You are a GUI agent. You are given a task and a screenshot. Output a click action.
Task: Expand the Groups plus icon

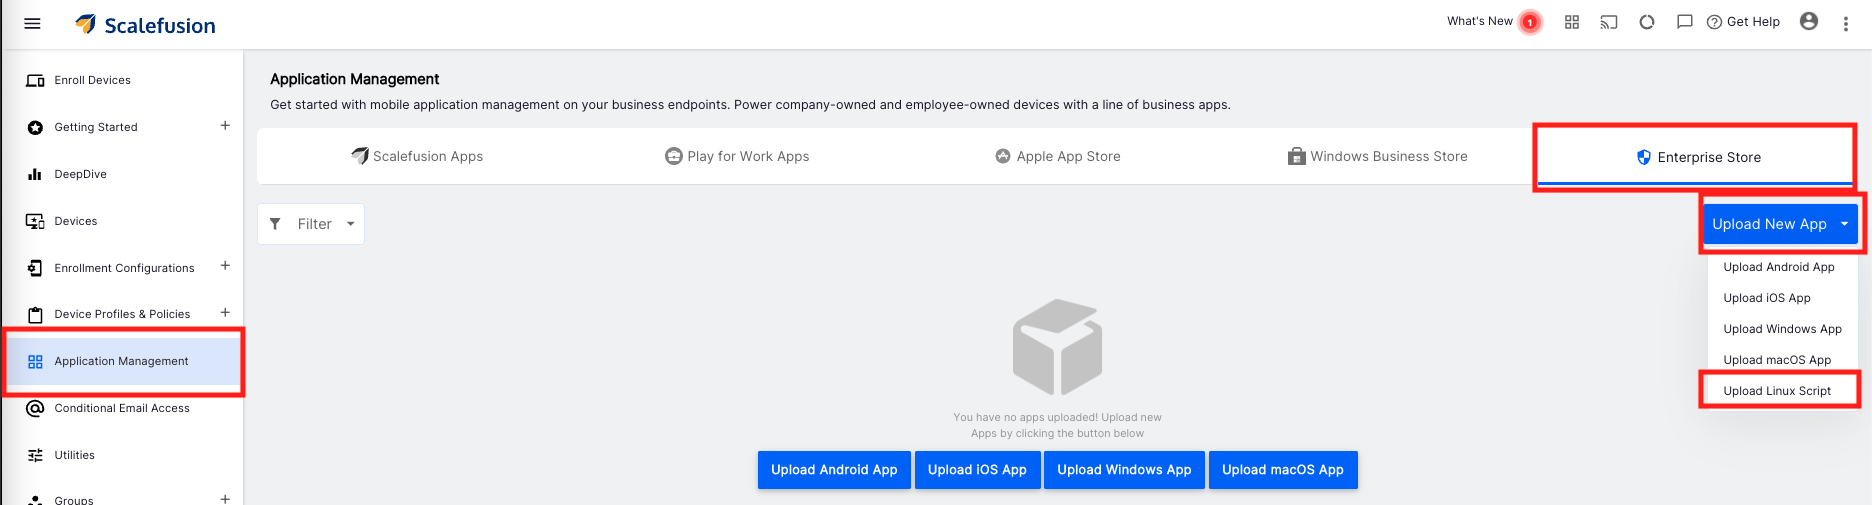point(225,499)
